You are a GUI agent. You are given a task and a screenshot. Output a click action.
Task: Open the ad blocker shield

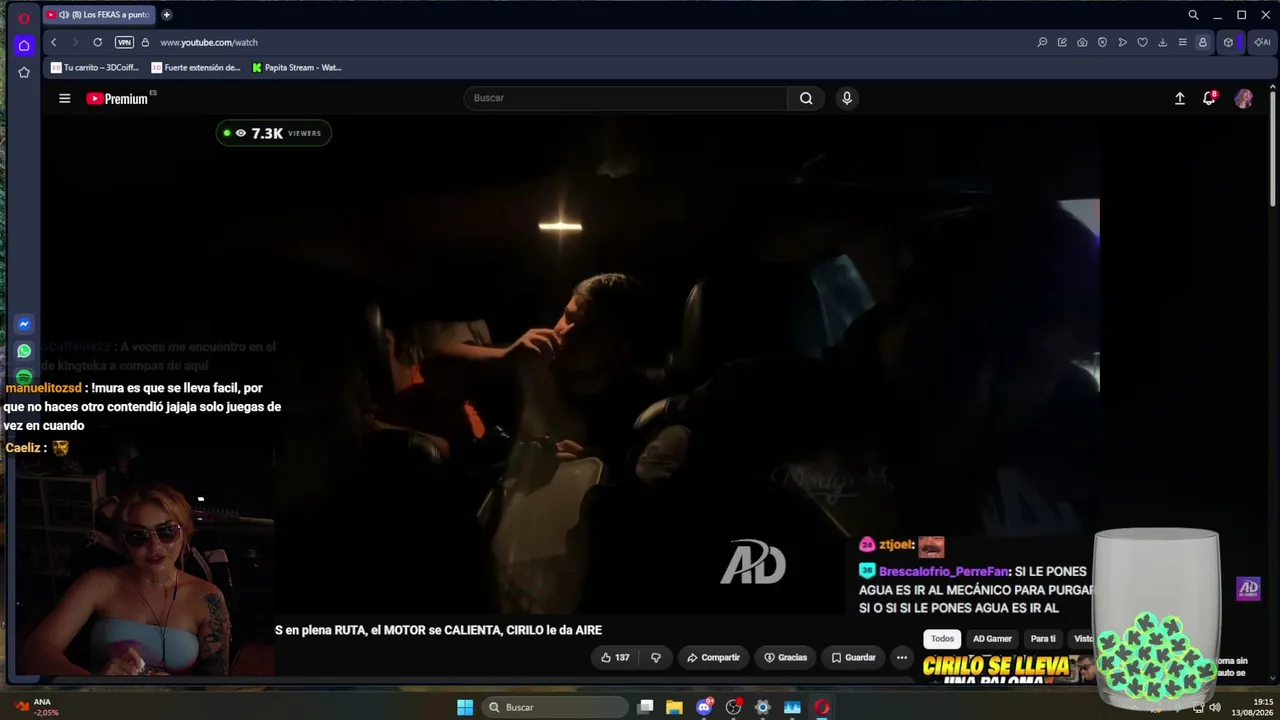[x=1102, y=42]
